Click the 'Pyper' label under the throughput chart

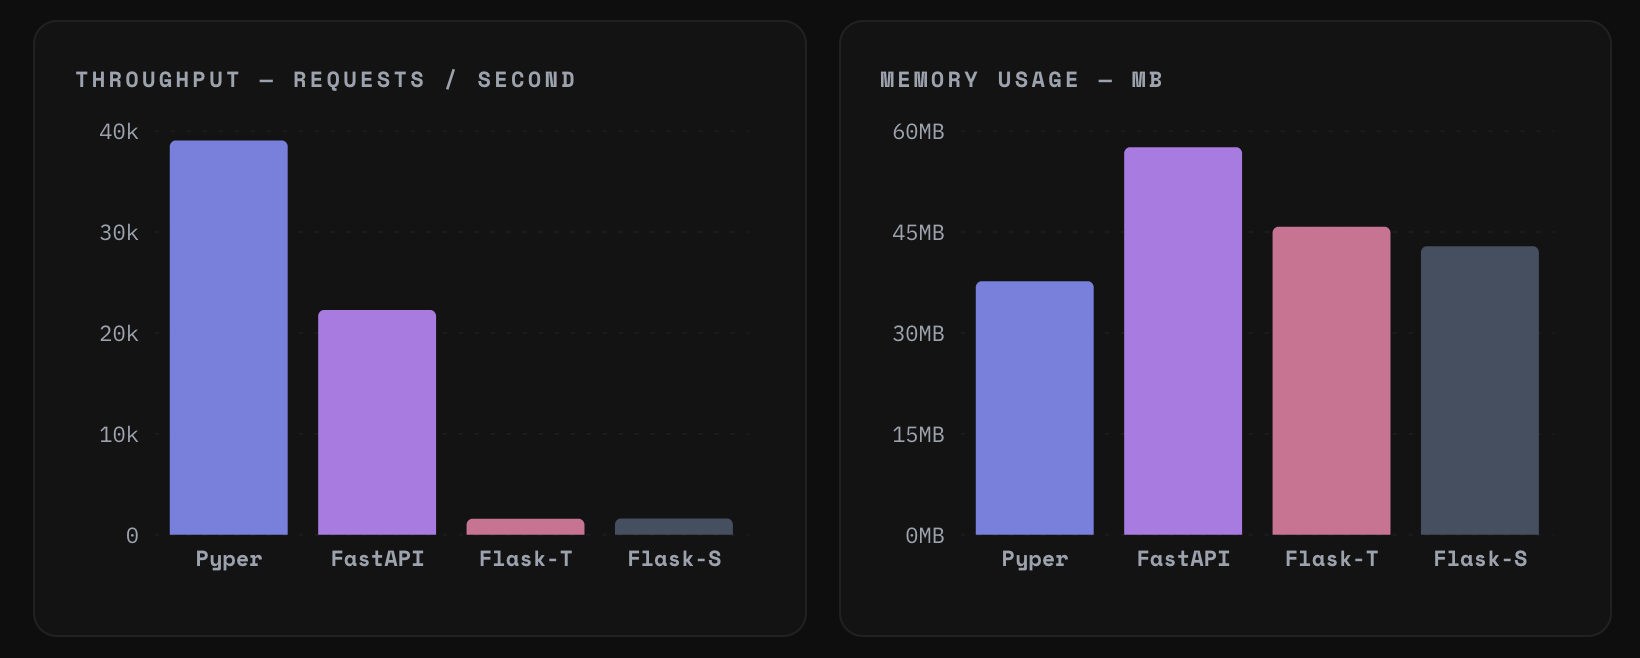229,560
